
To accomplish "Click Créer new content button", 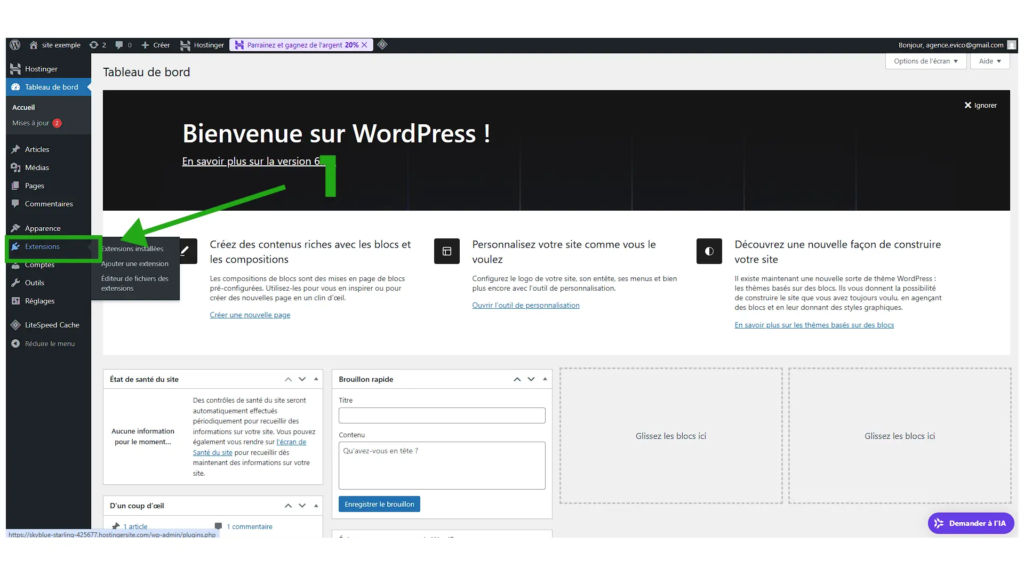I will point(155,45).
